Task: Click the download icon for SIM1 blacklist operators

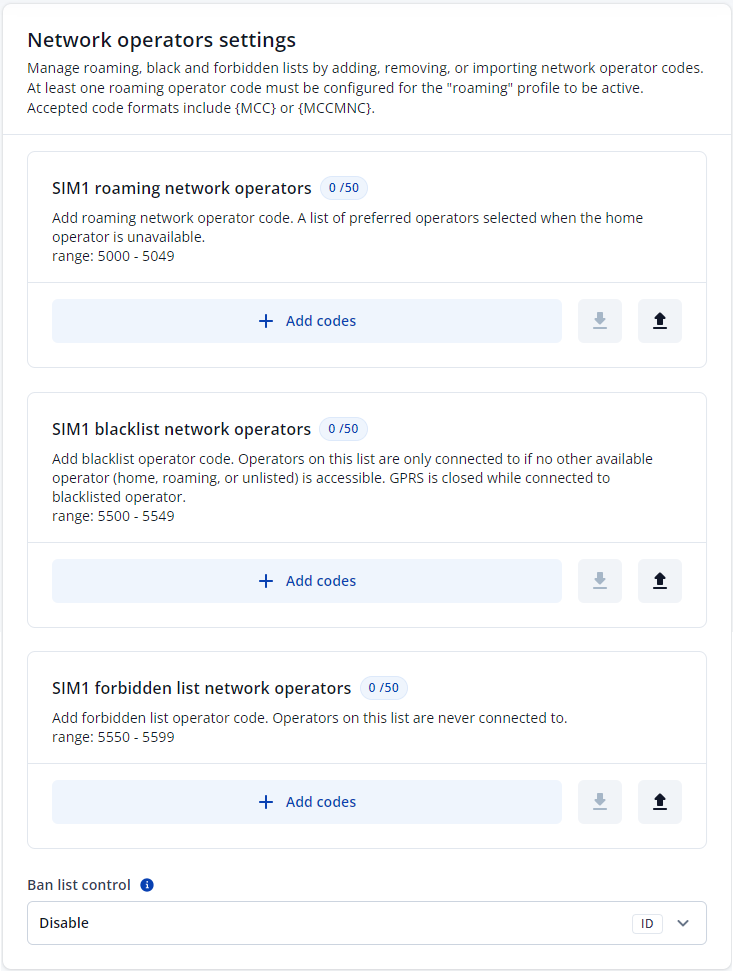Action: tap(600, 581)
